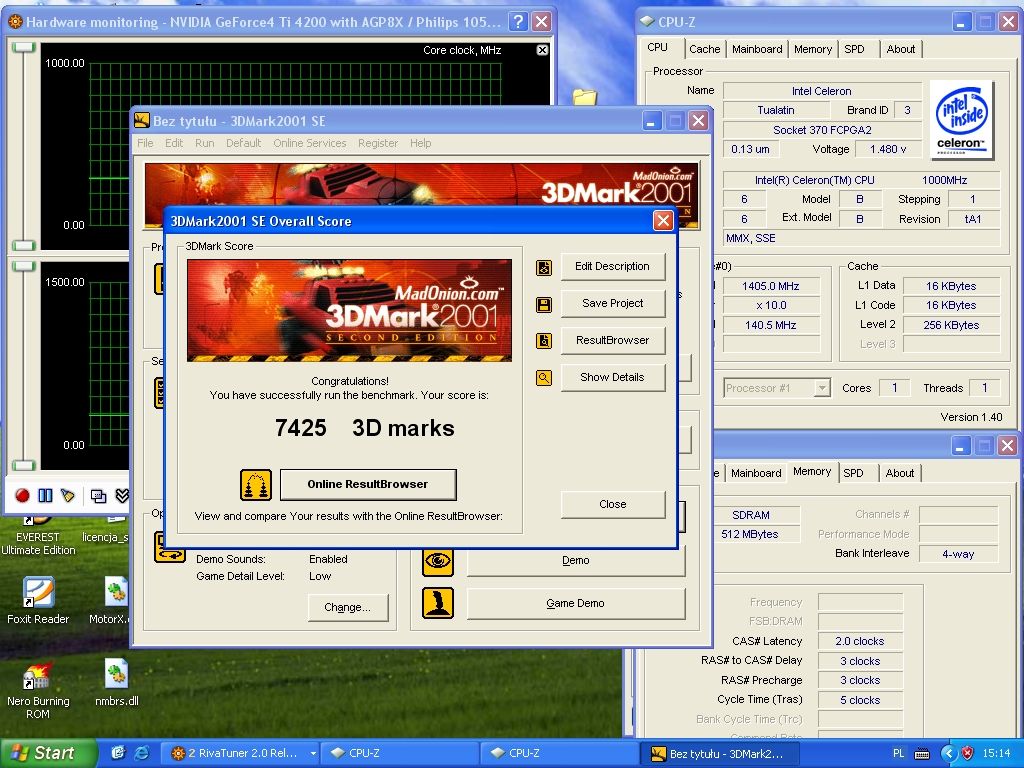Click the overlapping windows icon in Hardware monitoring

coord(99,496)
